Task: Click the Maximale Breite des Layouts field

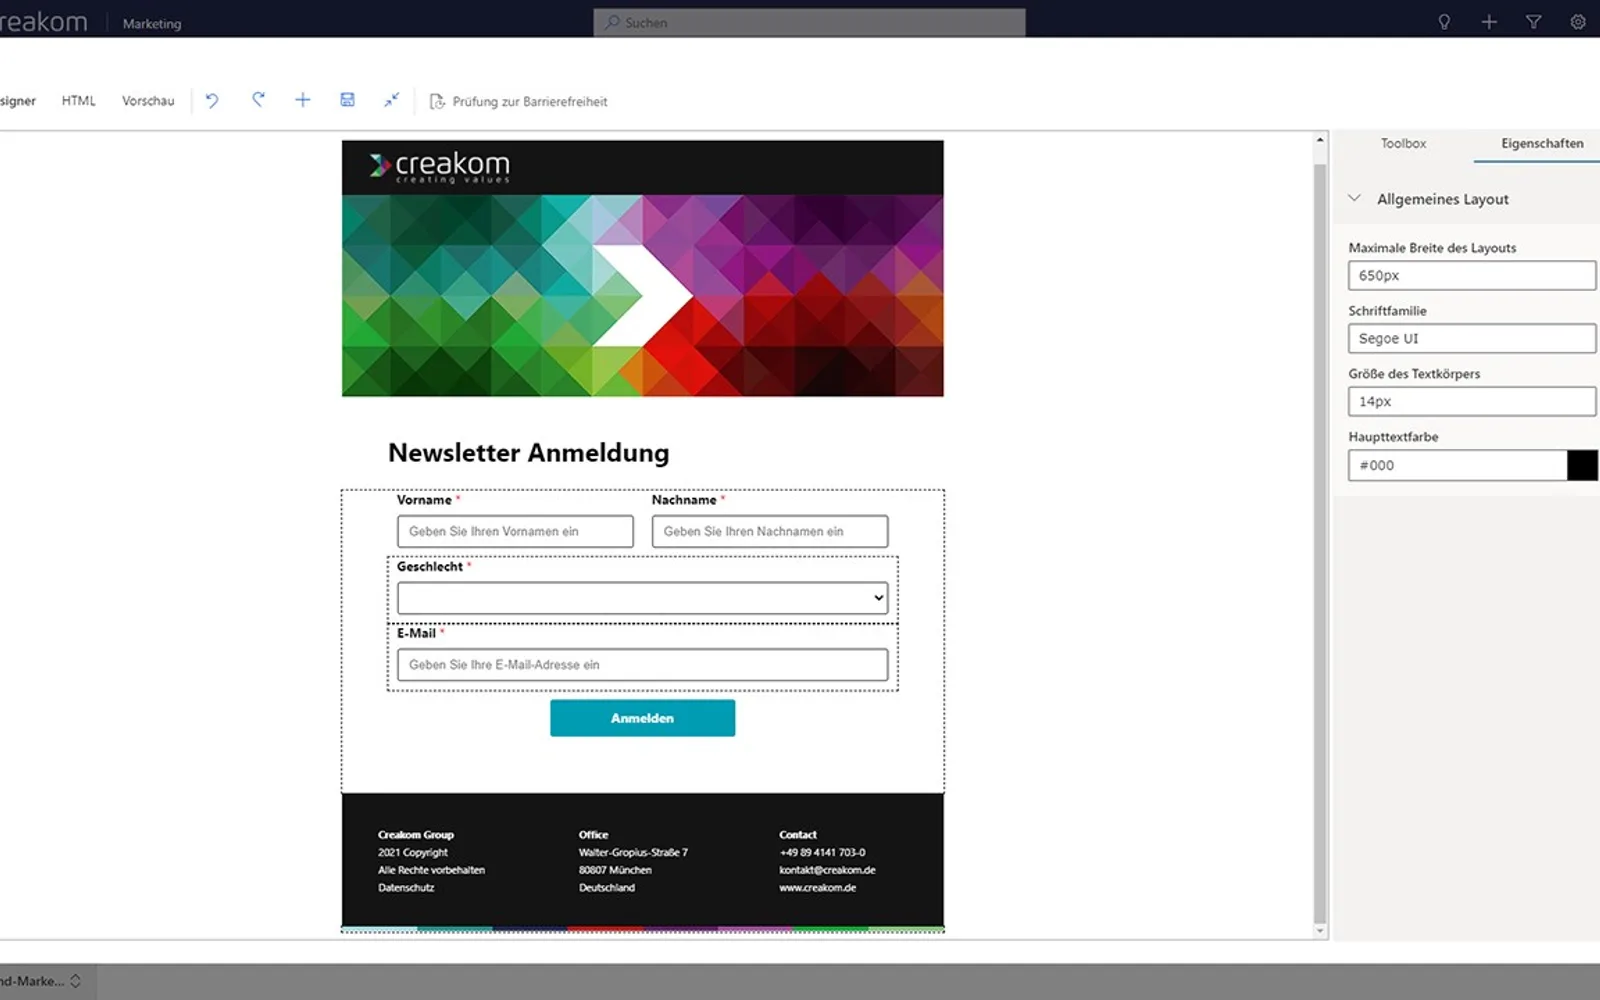Action: 1471,275
